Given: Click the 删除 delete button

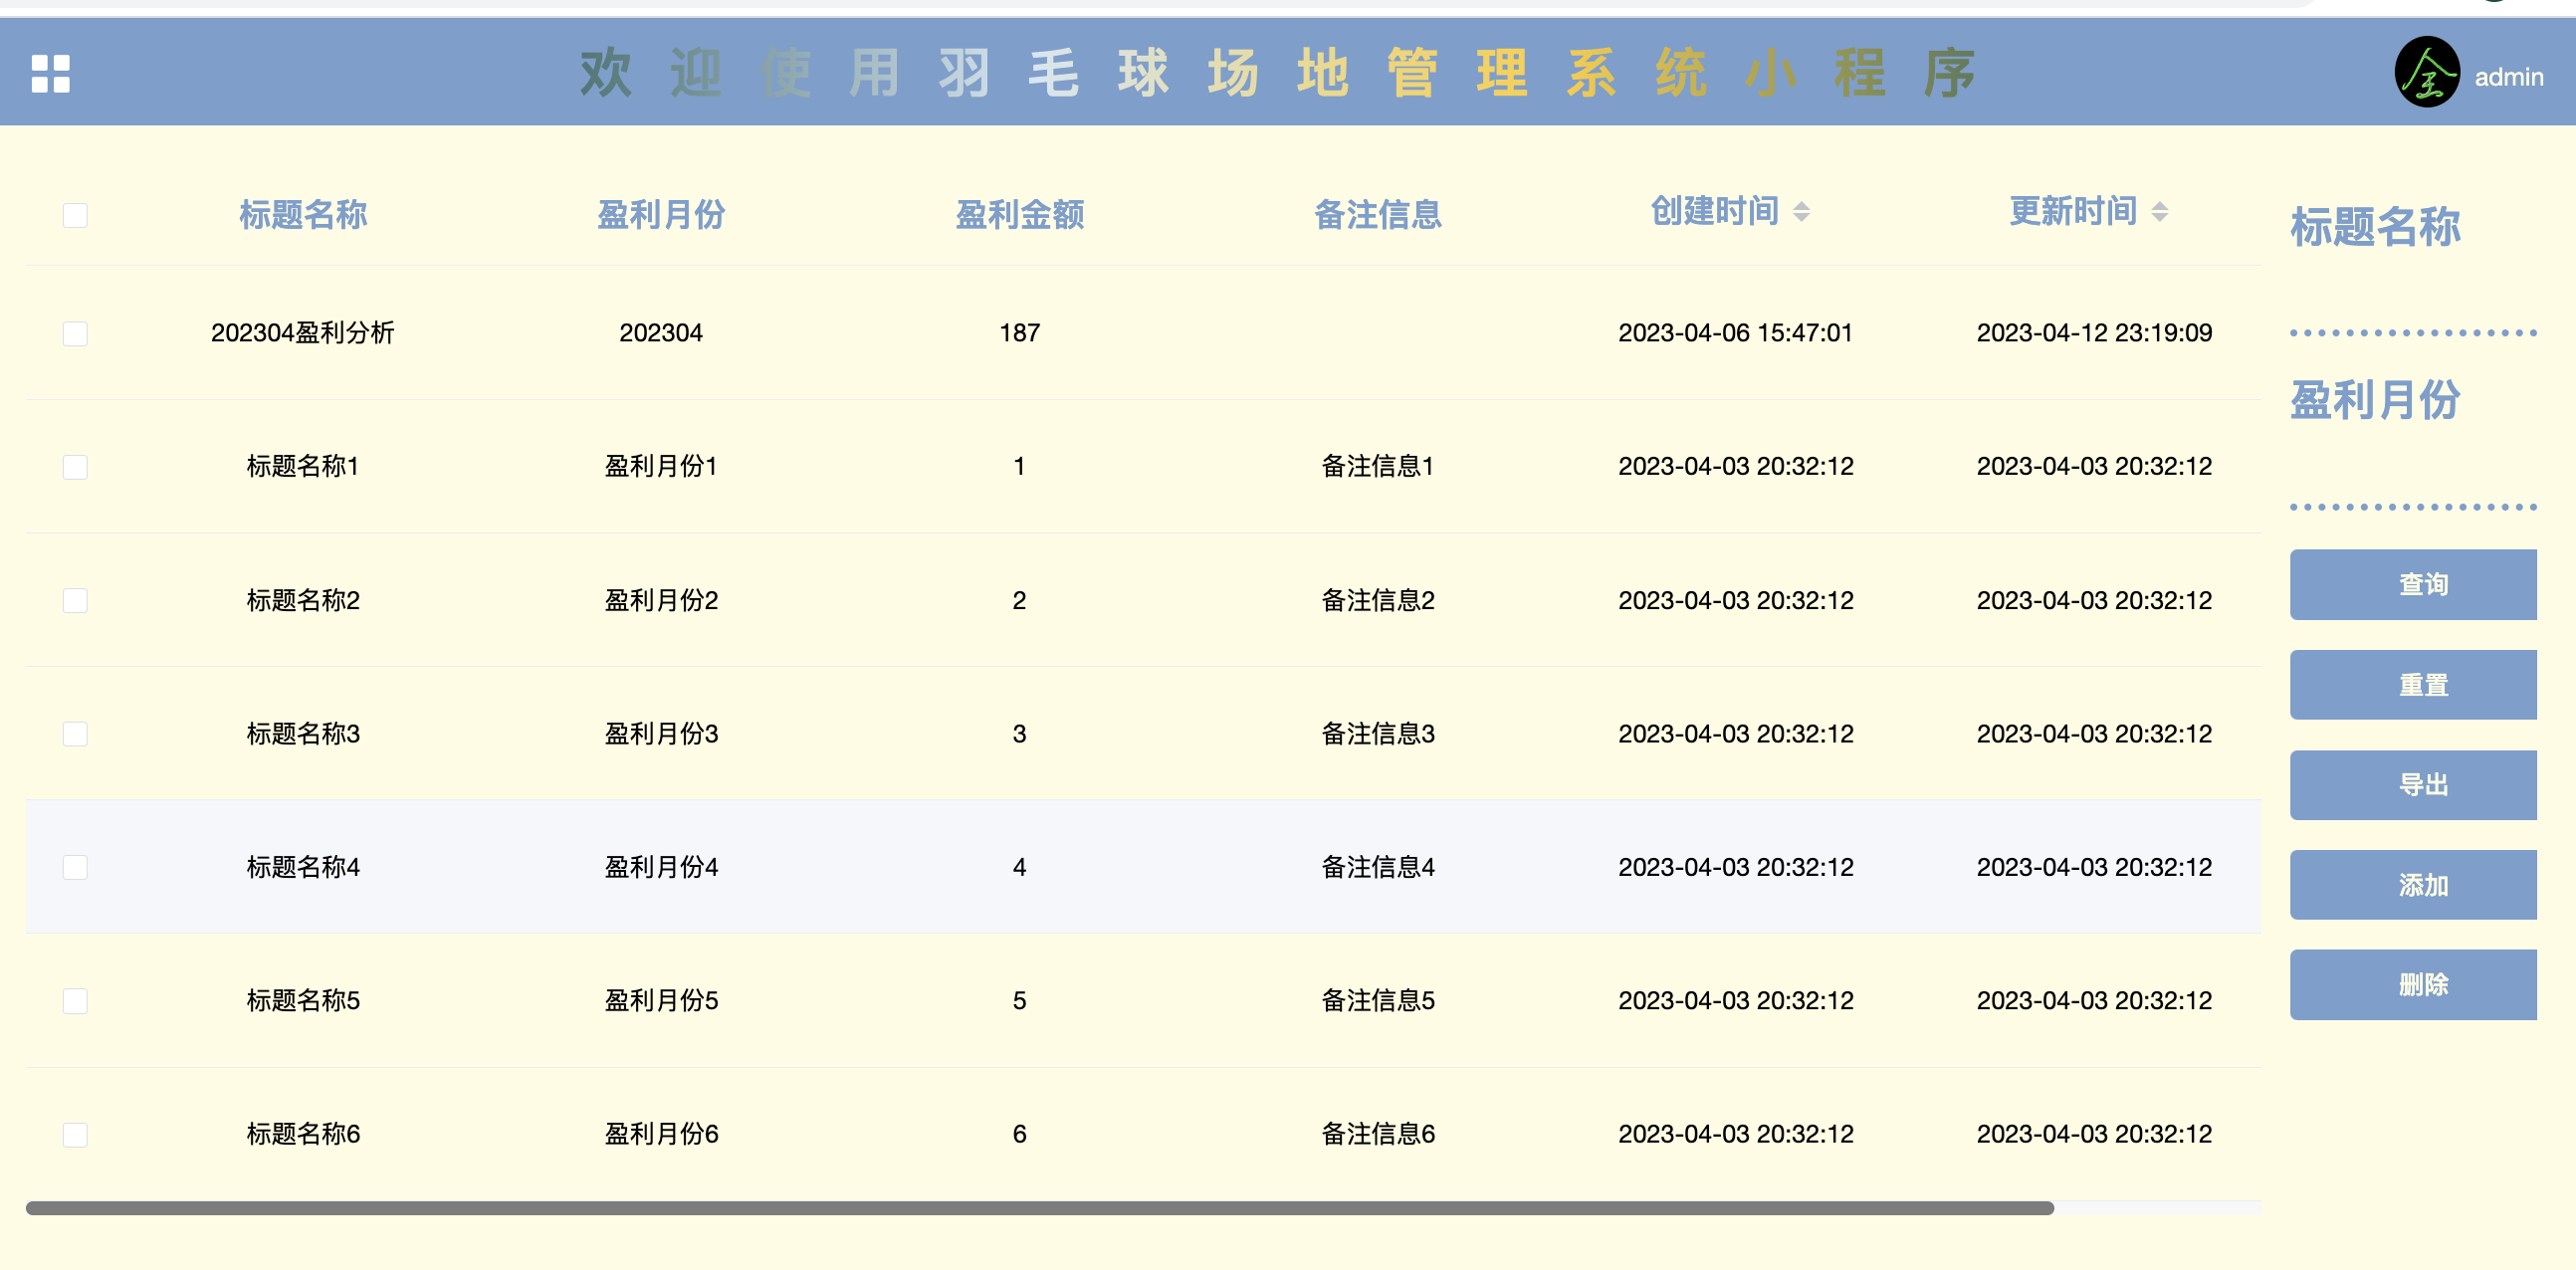Looking at the screenshot, I should pyautogui.click(x=2413, y=984).
